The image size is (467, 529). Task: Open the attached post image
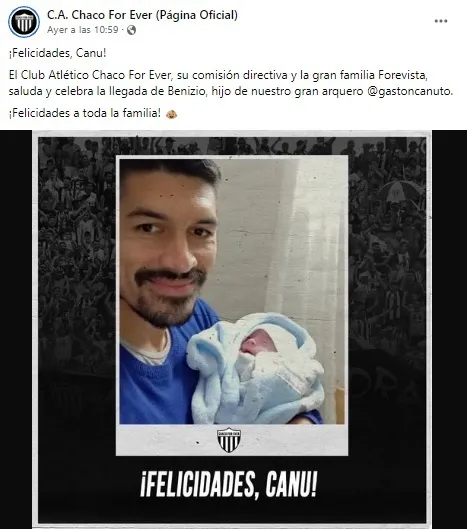click(x=232, y=329)
